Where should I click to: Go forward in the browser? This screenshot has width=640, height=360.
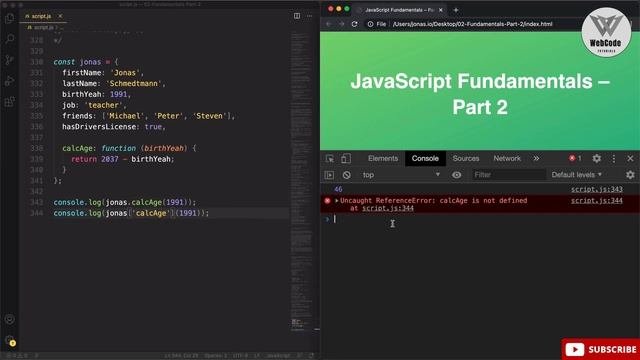(x=341, y=24)
